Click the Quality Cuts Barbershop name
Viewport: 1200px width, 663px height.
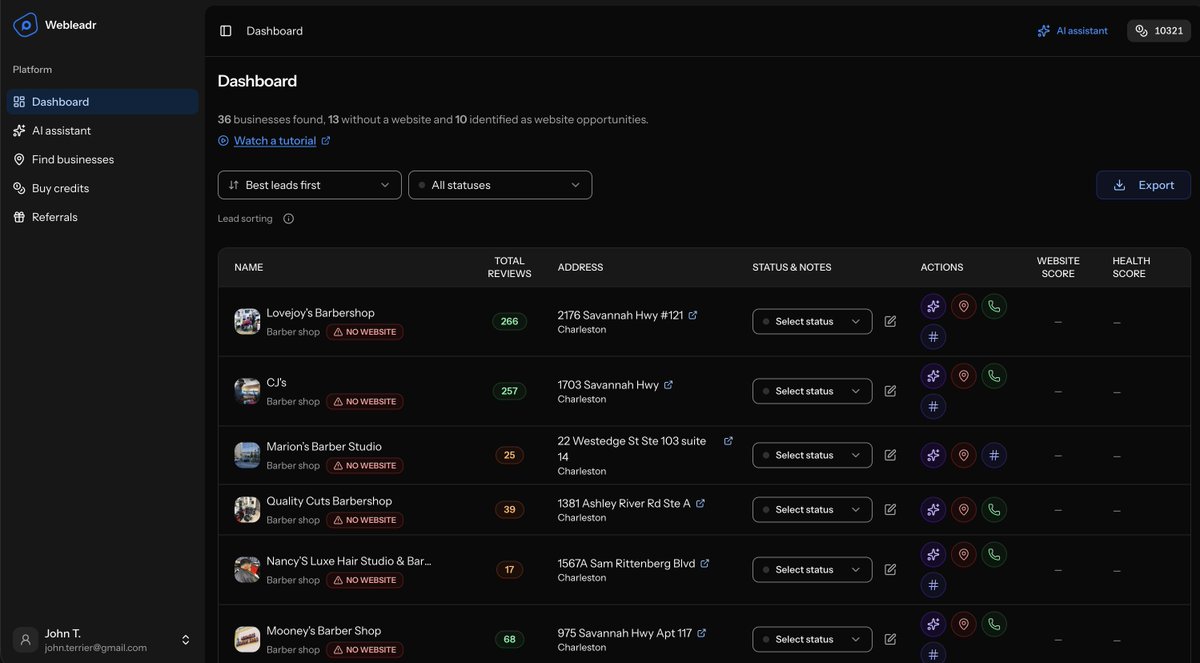click(x=329, y=501)
